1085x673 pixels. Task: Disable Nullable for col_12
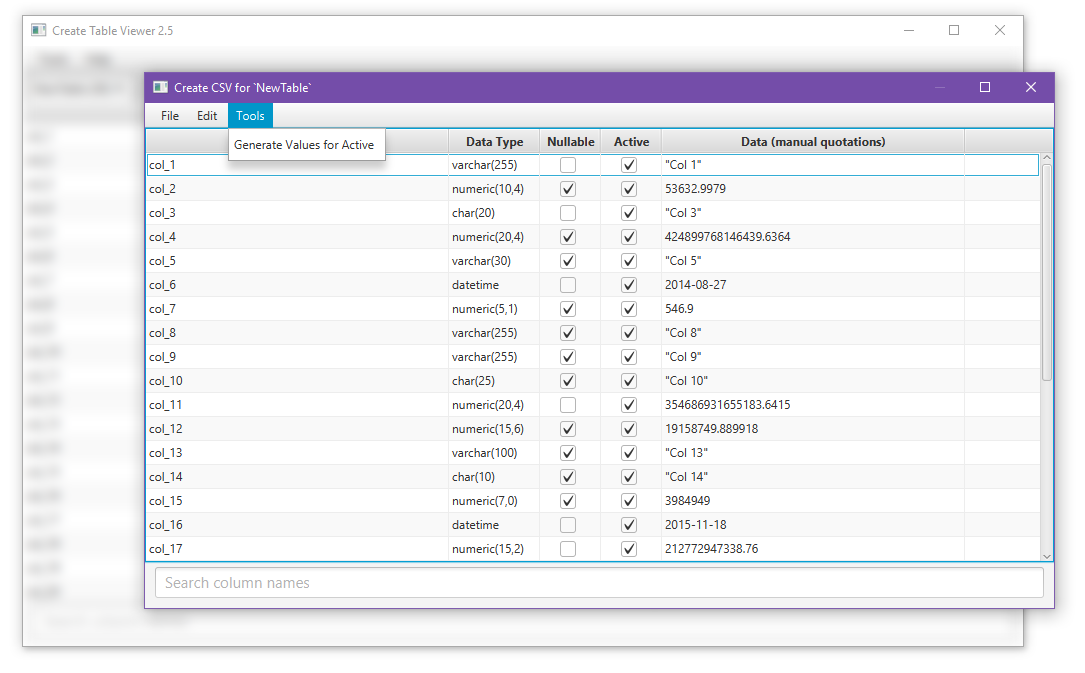point(568,429)
